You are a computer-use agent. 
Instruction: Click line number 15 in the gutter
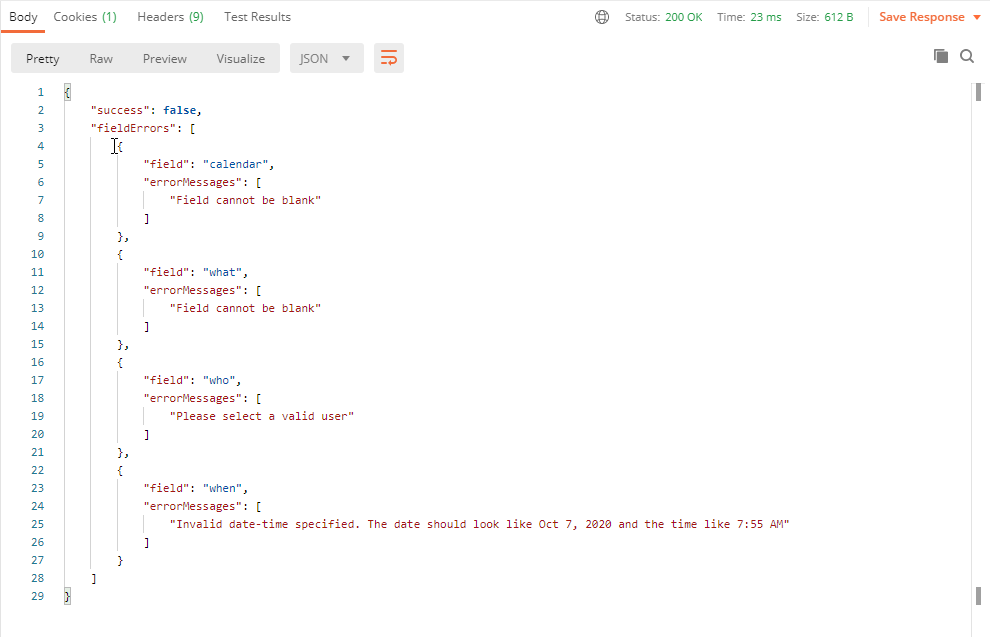(37, 344)
